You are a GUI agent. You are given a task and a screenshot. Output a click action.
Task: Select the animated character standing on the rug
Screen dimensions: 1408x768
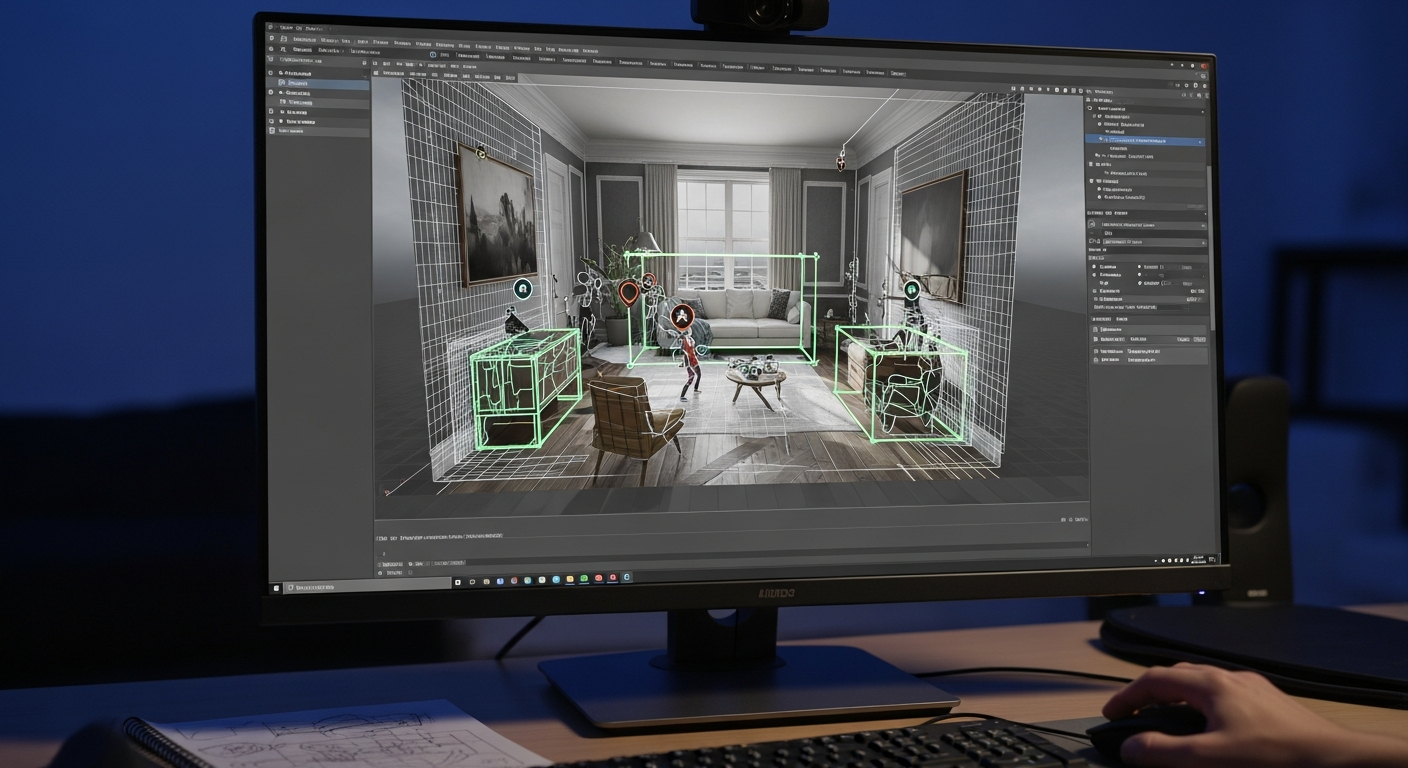690,366
